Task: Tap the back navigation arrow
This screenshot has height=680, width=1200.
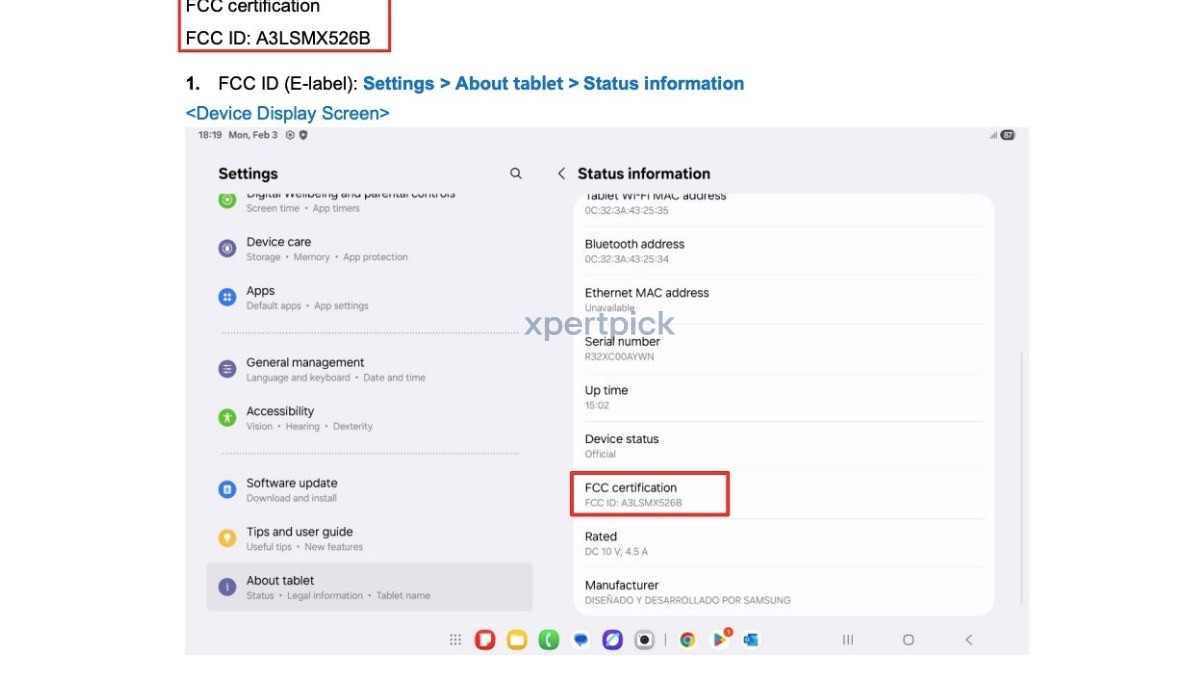Action: (968, 640)
